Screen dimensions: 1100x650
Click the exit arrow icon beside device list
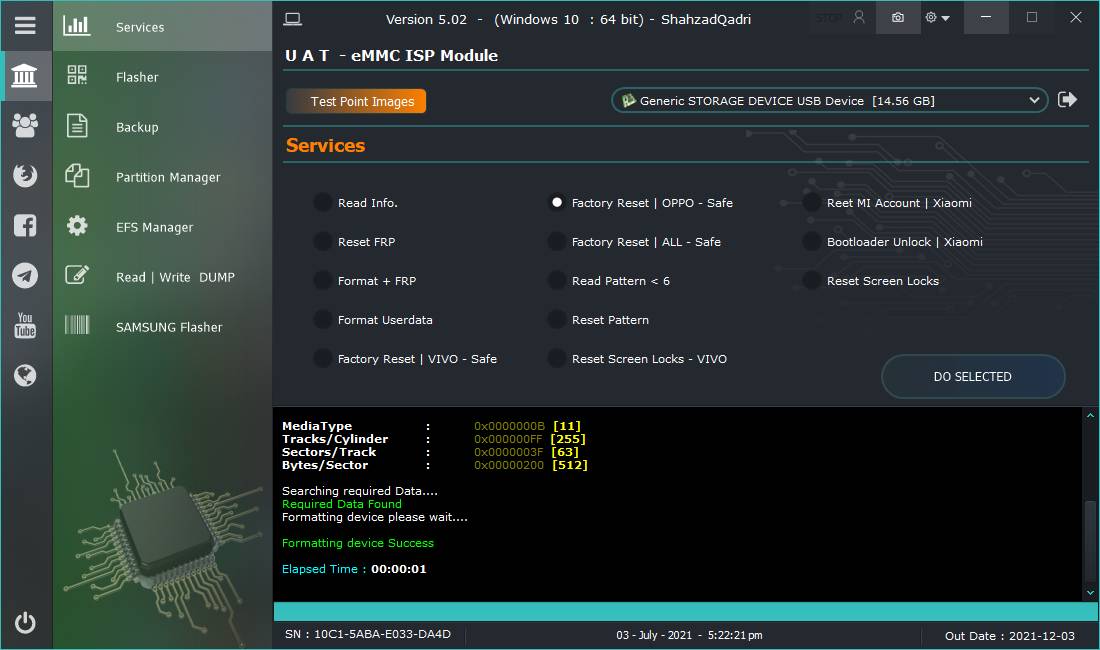(x=1067, y=100)
